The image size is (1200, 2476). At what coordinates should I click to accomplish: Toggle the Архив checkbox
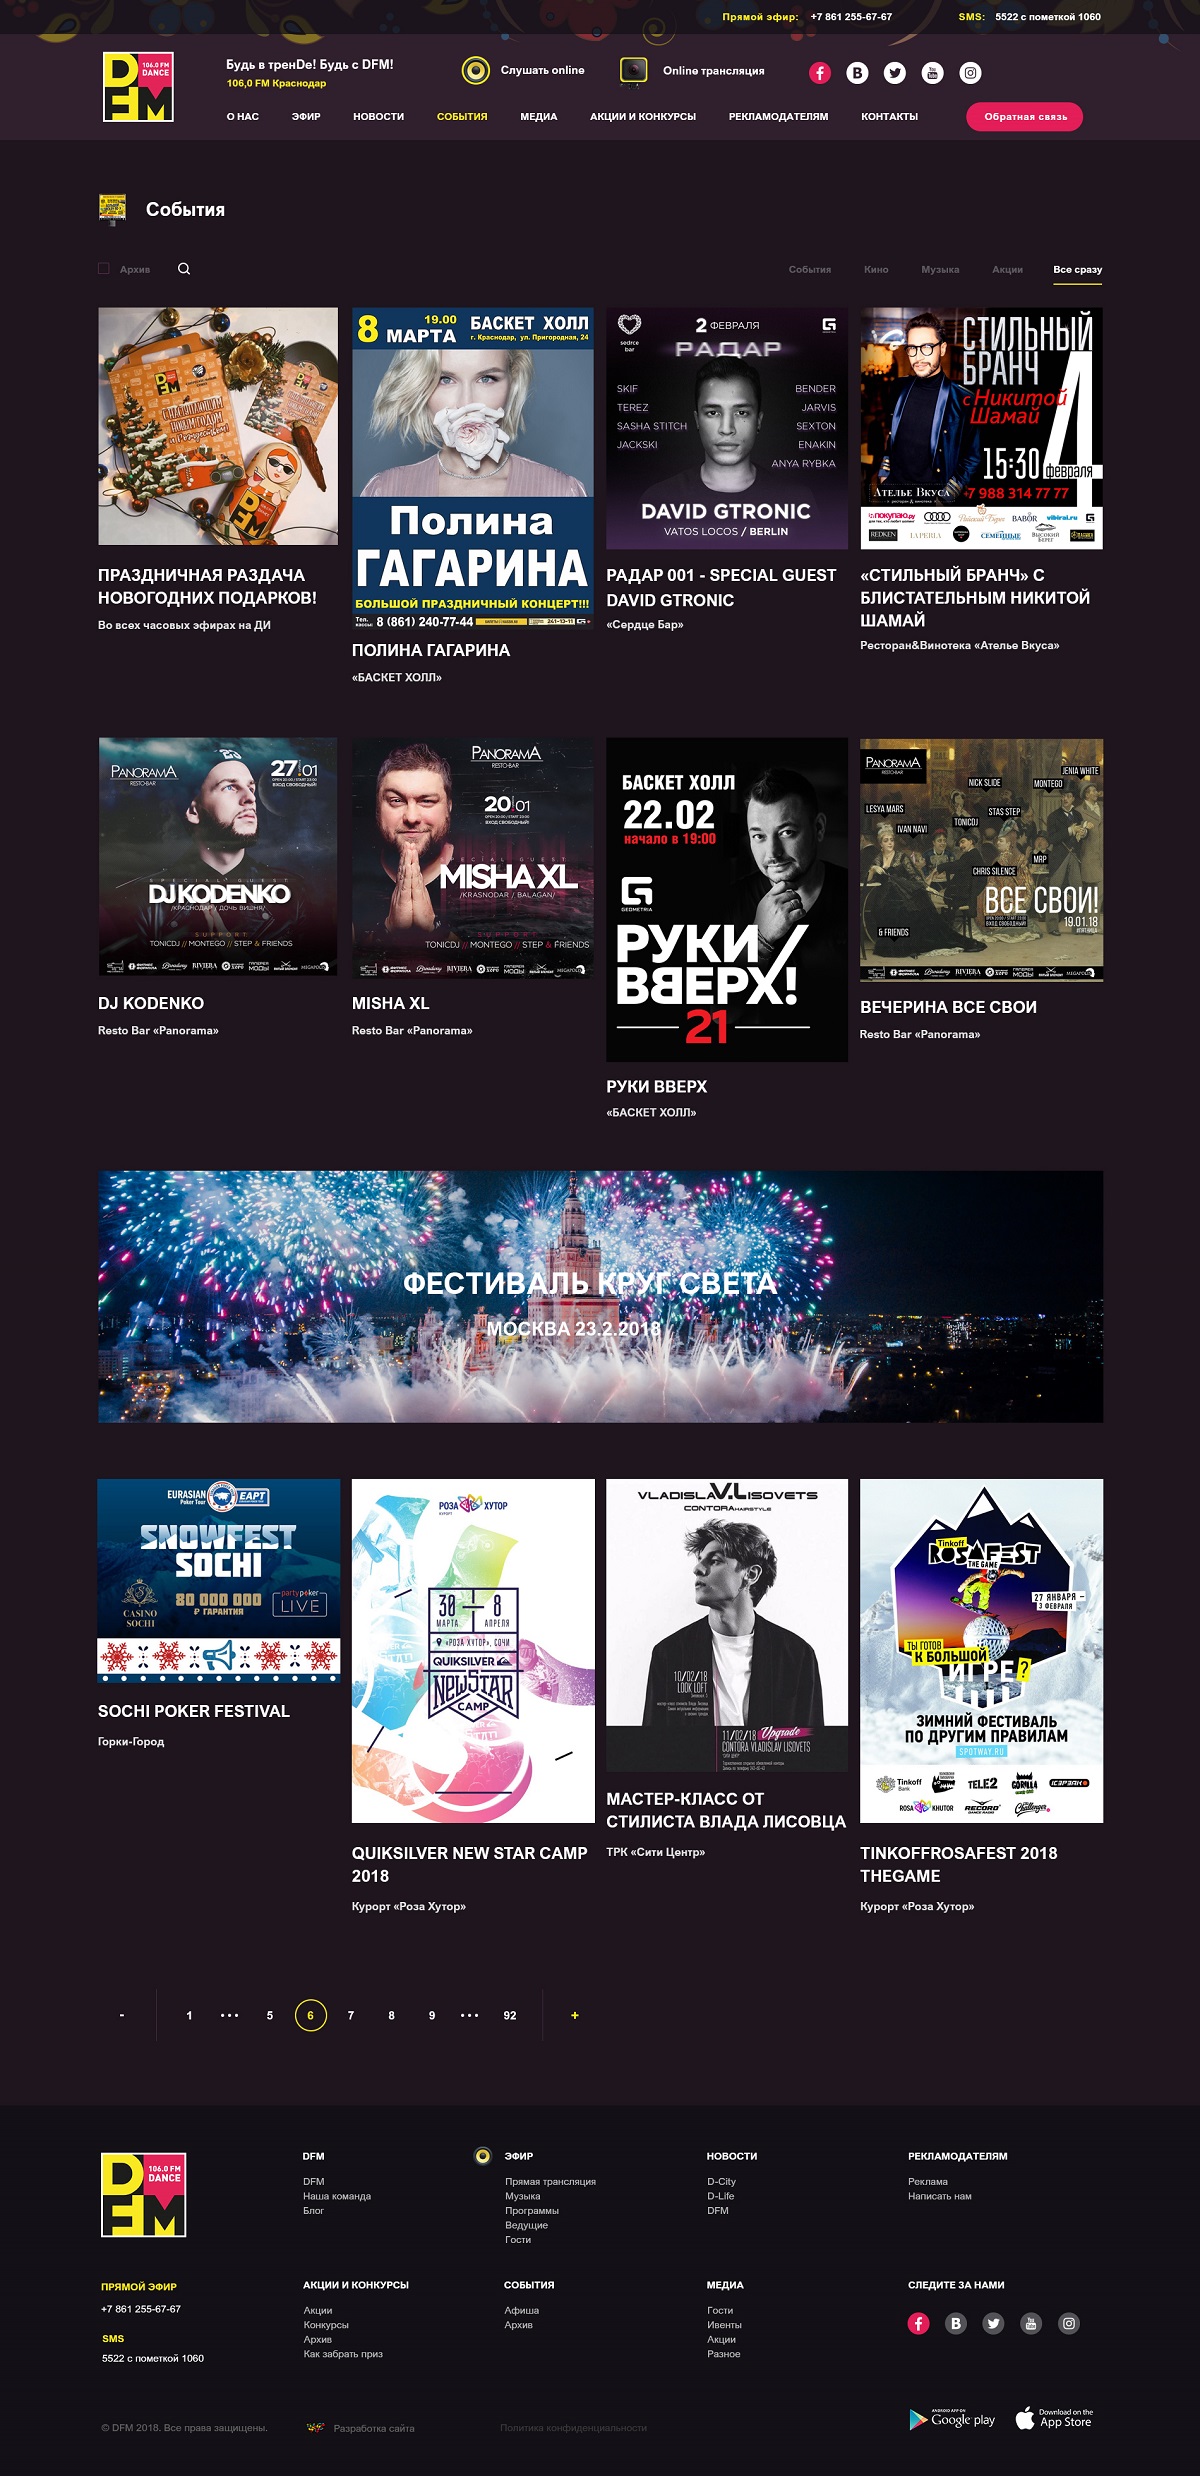104,269
